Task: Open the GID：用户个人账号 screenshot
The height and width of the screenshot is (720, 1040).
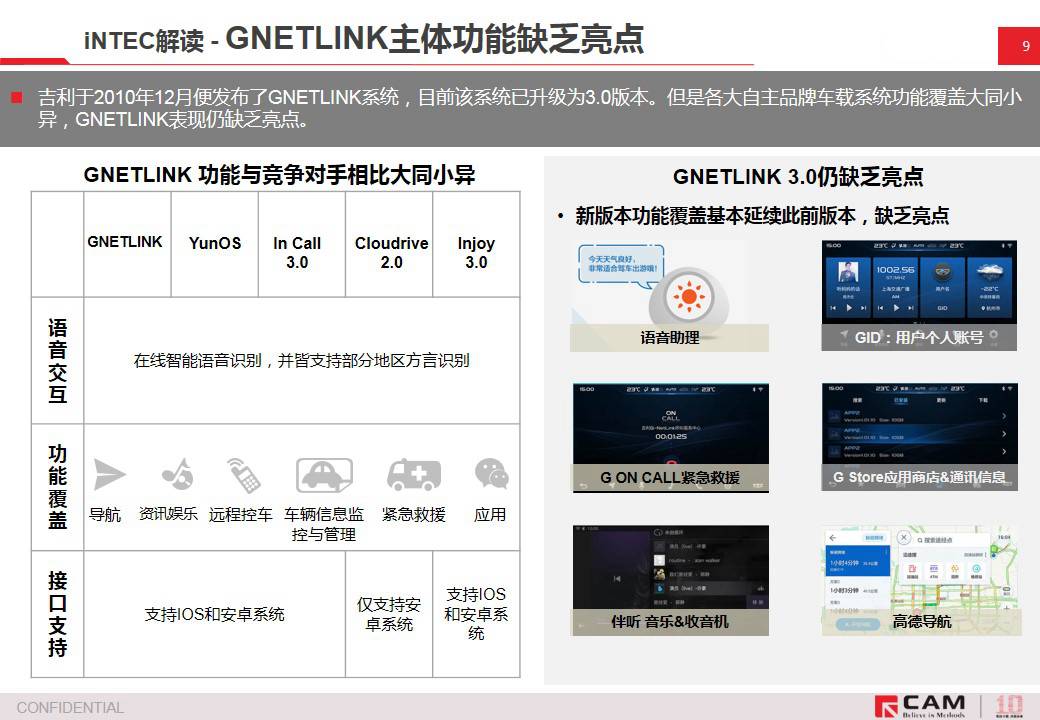Action: [919, 296]
